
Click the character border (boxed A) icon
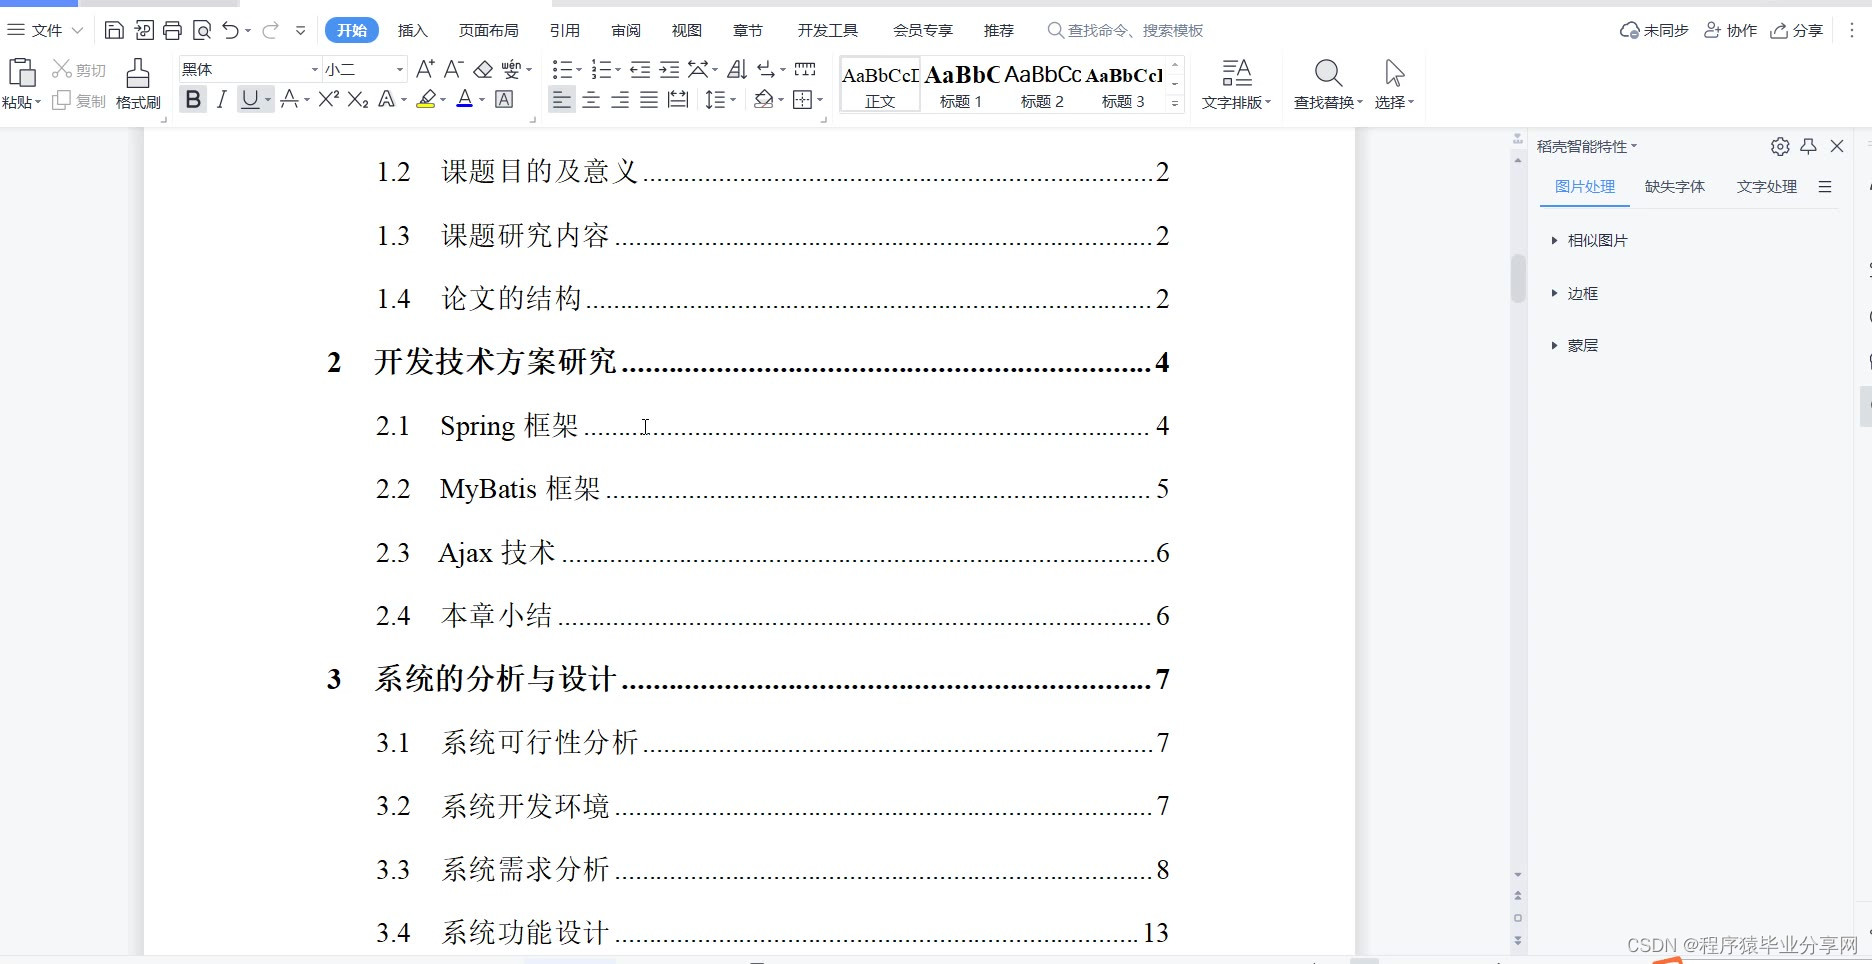point(504,99)
